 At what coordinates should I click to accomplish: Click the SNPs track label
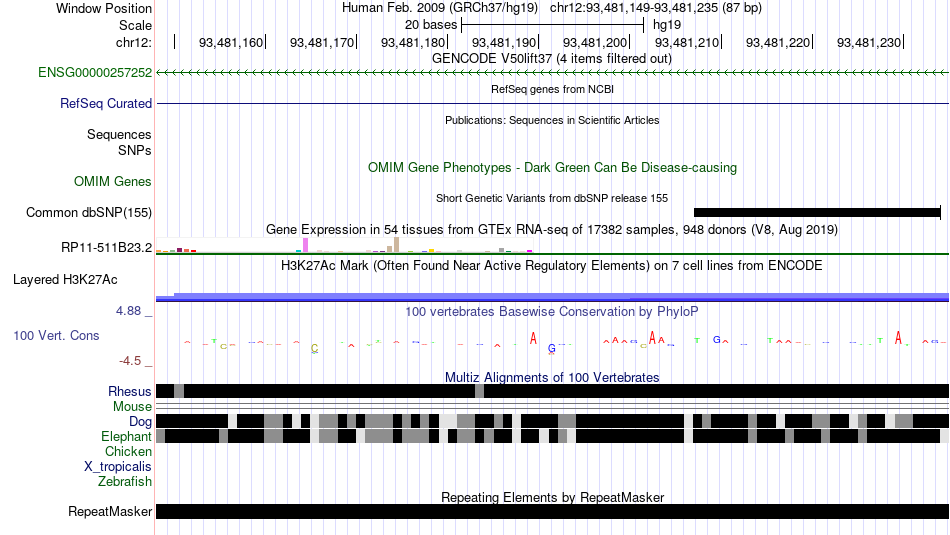click(x=135, y=150)
